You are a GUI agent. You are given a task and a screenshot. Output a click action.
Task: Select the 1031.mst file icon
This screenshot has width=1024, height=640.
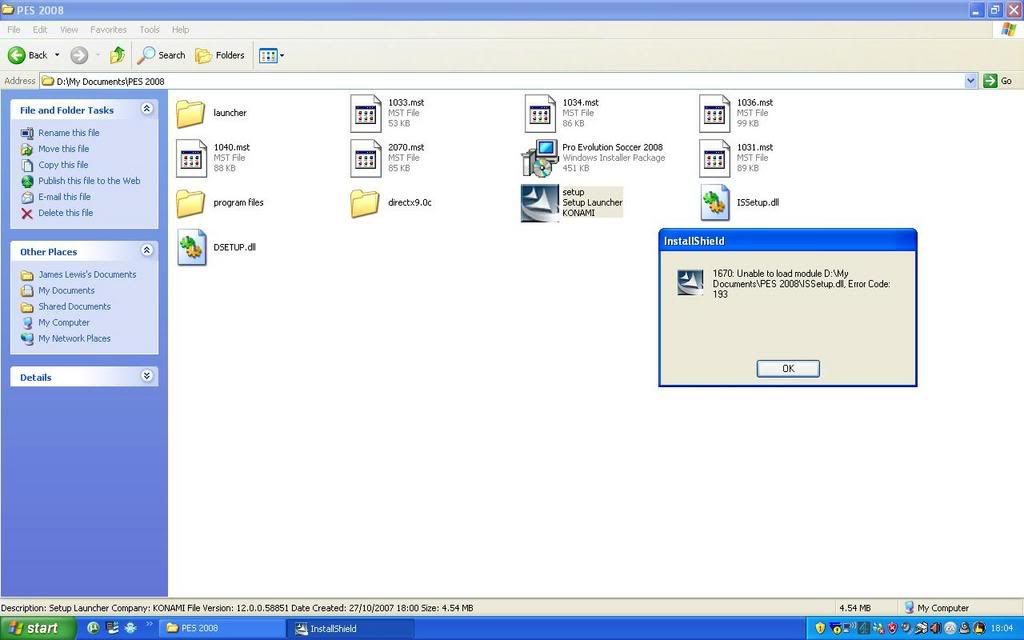point(714,158)
